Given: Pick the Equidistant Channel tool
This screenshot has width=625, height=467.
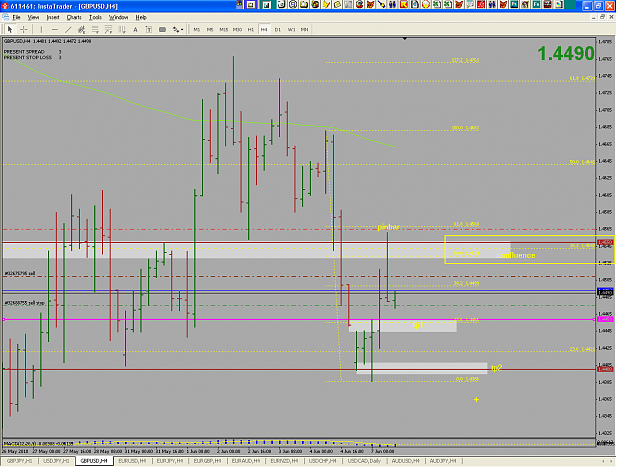Looking at the screenshot, I should [82, 29].
